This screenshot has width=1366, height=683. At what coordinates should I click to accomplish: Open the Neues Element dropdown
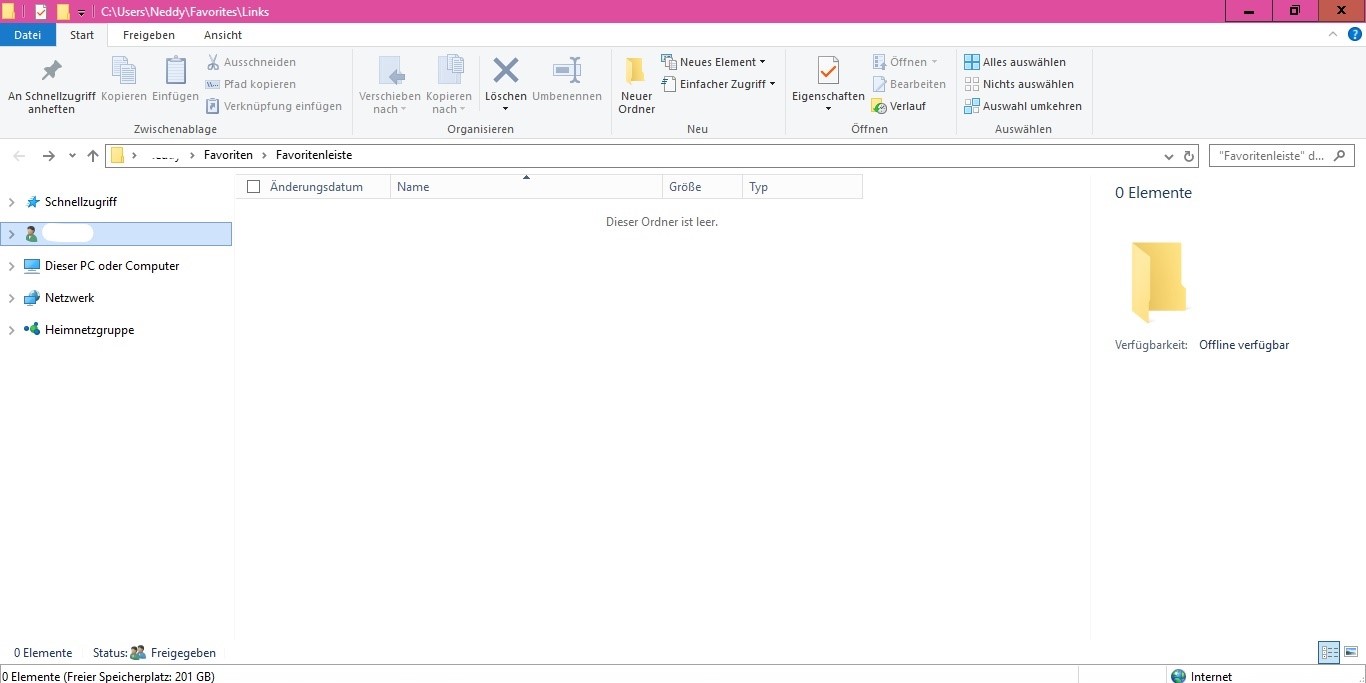[x=713, y=62]
